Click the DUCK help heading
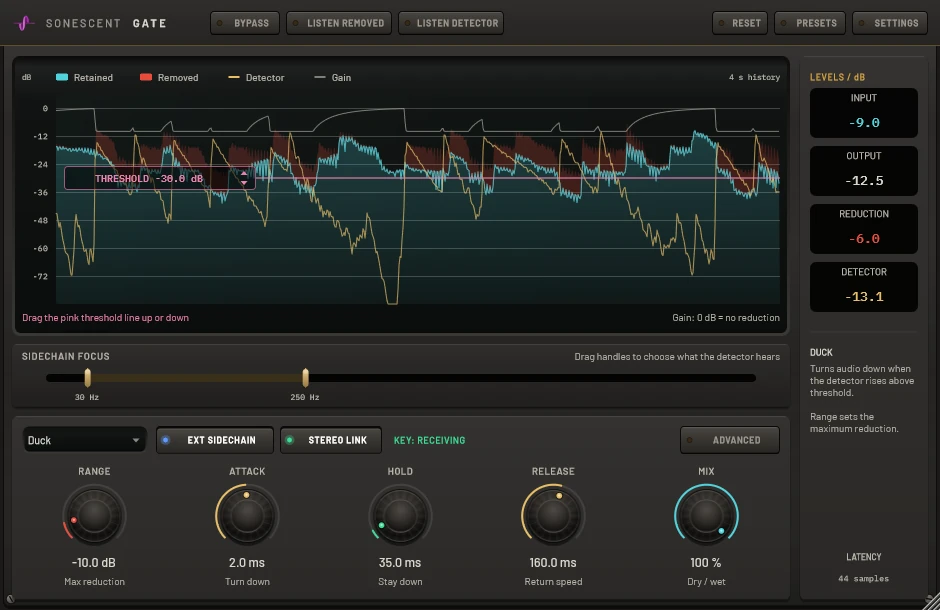Screen dimensions: 940x610 coord(821,352)
